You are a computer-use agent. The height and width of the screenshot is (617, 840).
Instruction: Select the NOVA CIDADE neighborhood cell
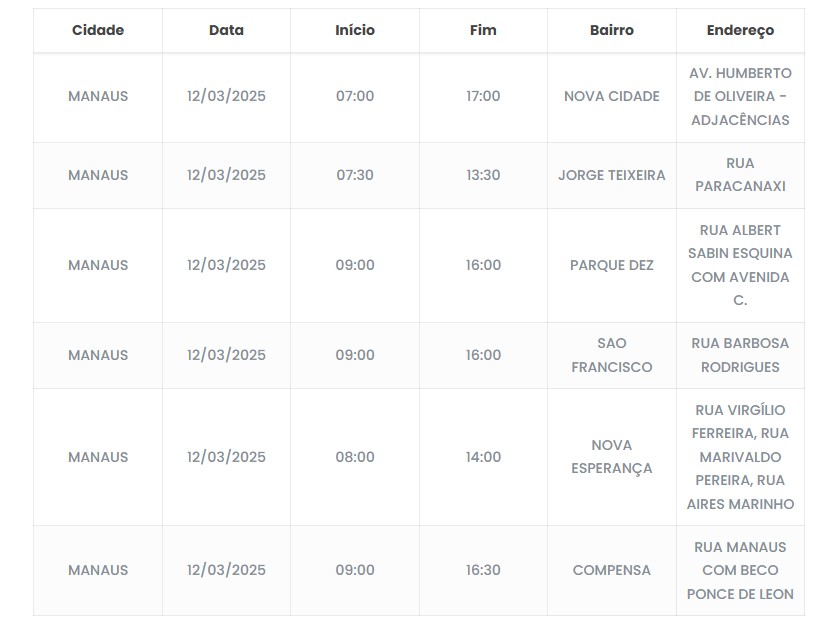click(x=611, y=96)
